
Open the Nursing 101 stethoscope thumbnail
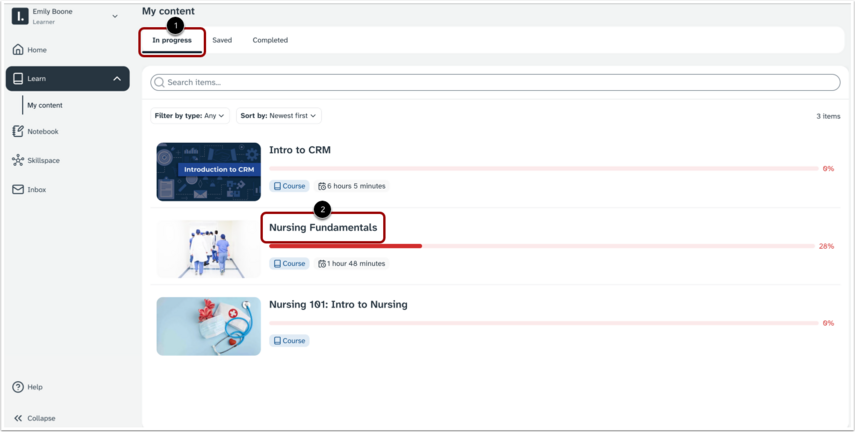[x=208, y=326]
